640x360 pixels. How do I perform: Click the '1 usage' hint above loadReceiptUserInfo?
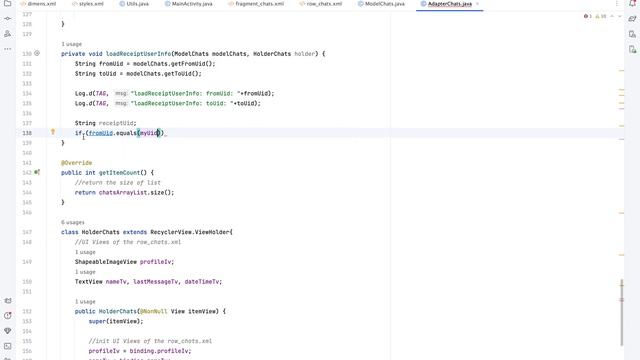pyautogui.click(x=71, y=44)
